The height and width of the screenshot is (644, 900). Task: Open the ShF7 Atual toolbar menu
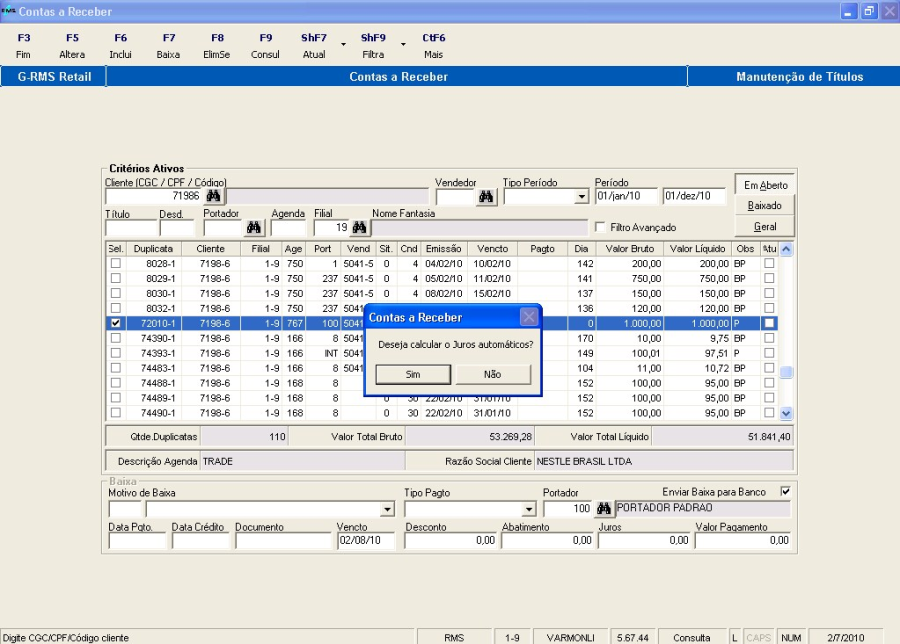[314, 46]
